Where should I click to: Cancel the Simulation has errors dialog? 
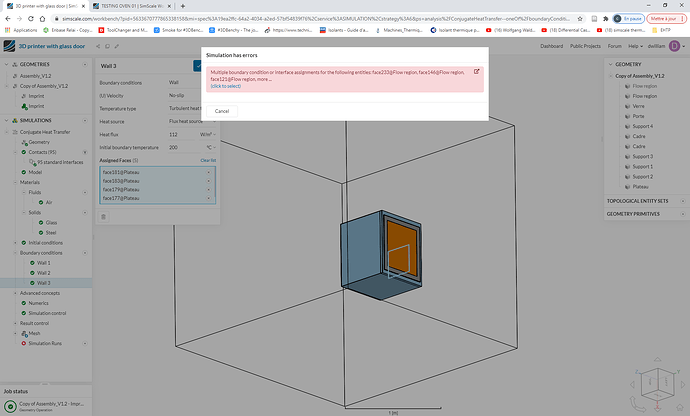tap(222, 111)
